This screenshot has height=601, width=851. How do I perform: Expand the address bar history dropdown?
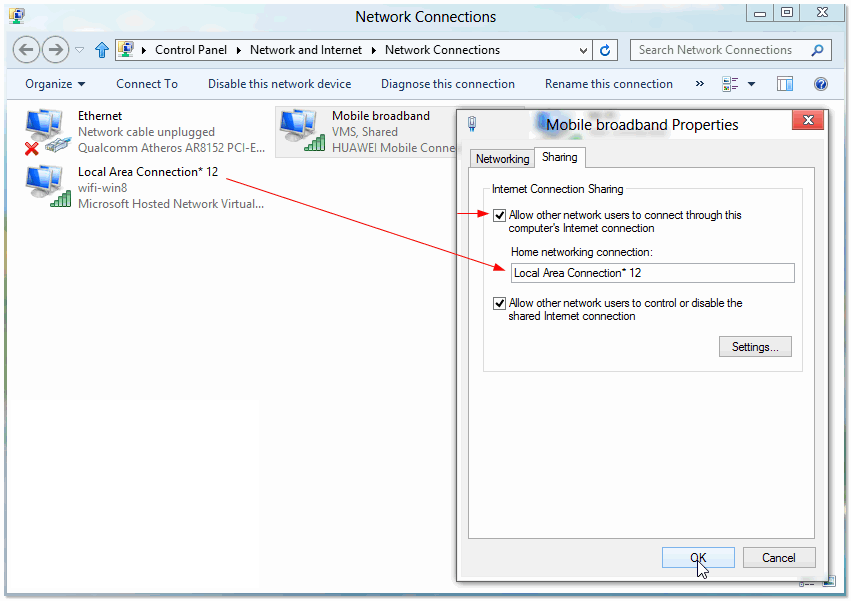click(x=585, y=50)
